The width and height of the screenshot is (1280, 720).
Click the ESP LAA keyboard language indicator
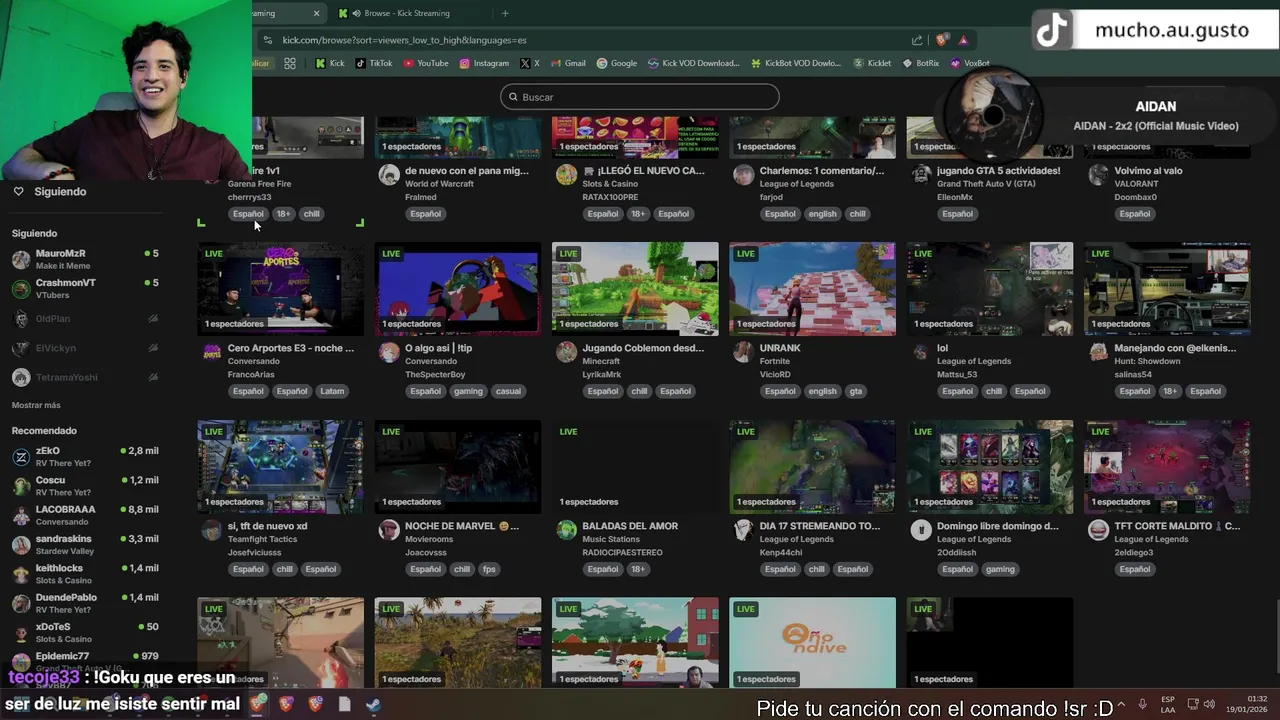(x=1168, y=704)
